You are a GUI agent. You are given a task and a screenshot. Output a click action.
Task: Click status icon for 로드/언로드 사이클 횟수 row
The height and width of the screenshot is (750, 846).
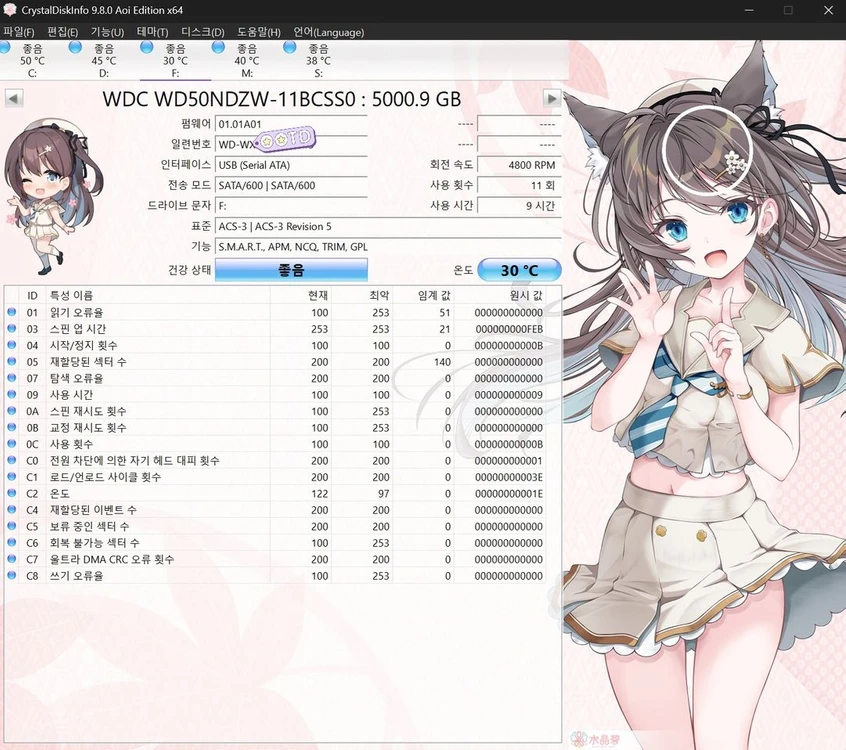click(x=12, y=476)
